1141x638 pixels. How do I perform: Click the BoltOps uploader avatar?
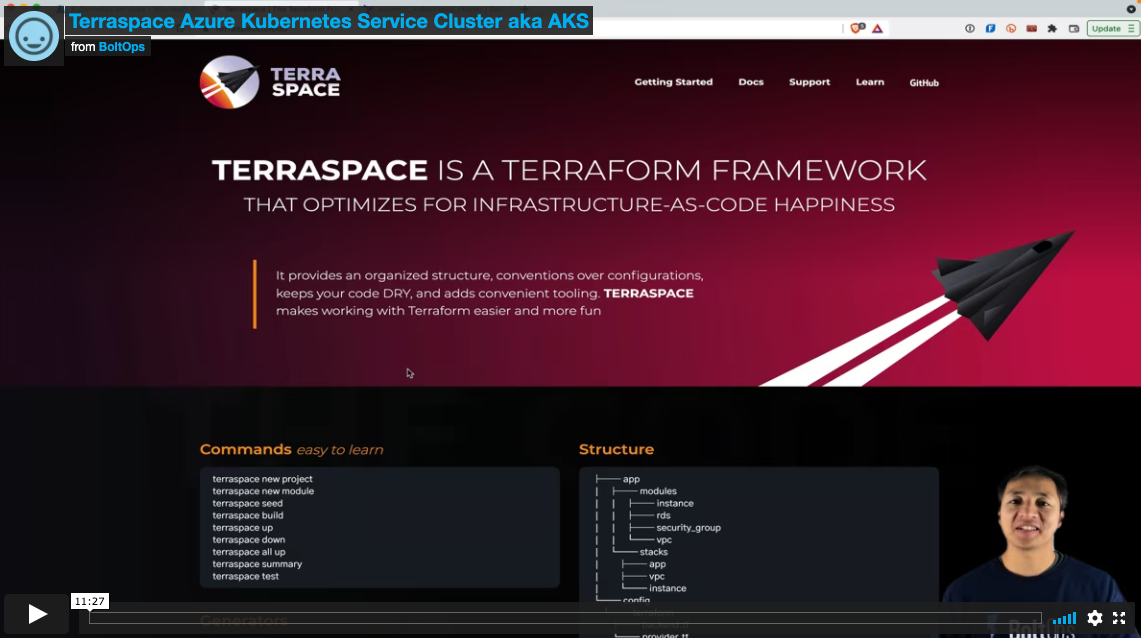[33, 35]
